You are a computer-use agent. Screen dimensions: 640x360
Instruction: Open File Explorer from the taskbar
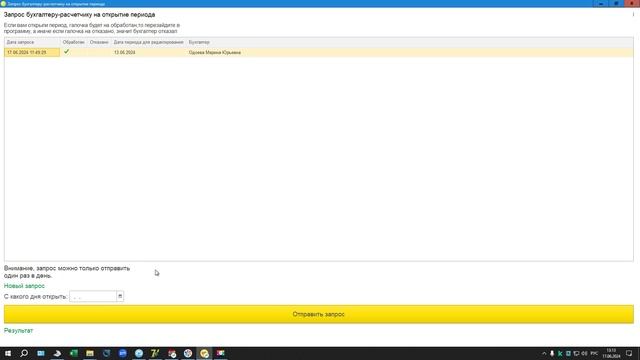pyautogui.click(x=90, y=353)
